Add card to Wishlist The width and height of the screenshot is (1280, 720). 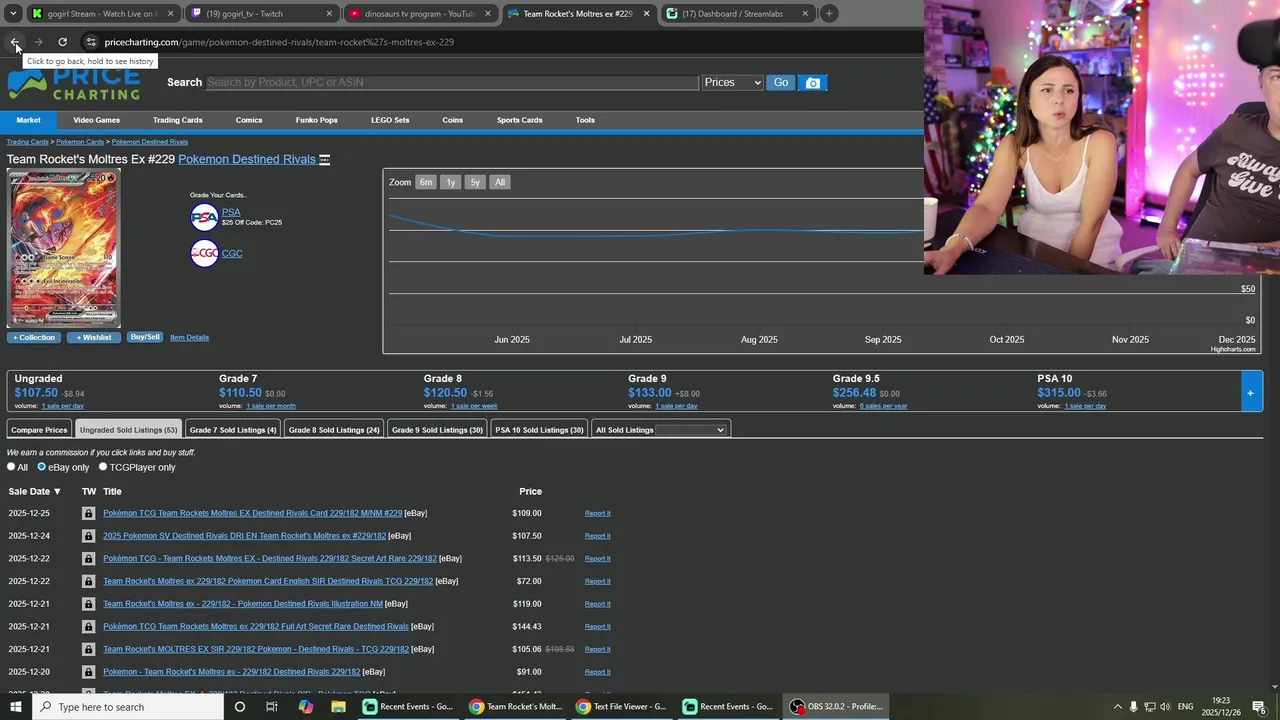click(x=94, y=337)
